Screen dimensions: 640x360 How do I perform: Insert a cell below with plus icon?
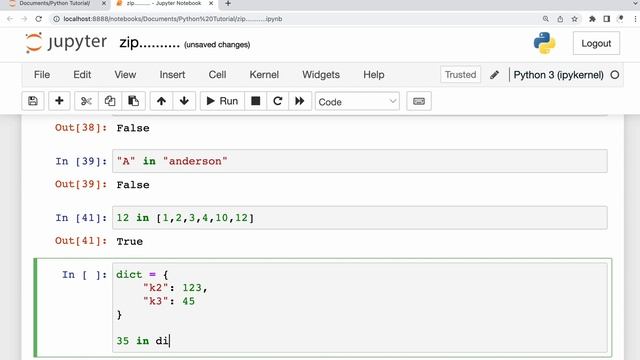tap(59, 101)
